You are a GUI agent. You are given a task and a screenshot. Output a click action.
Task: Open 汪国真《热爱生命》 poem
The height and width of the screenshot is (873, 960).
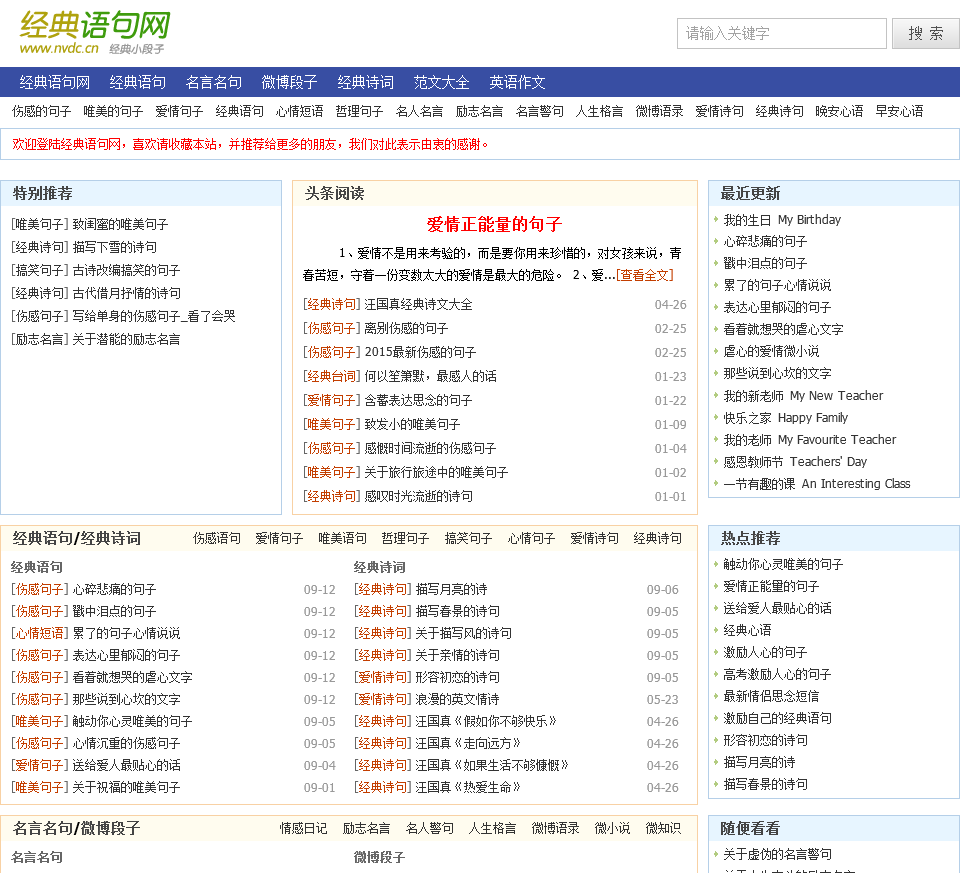pos(468,788)
